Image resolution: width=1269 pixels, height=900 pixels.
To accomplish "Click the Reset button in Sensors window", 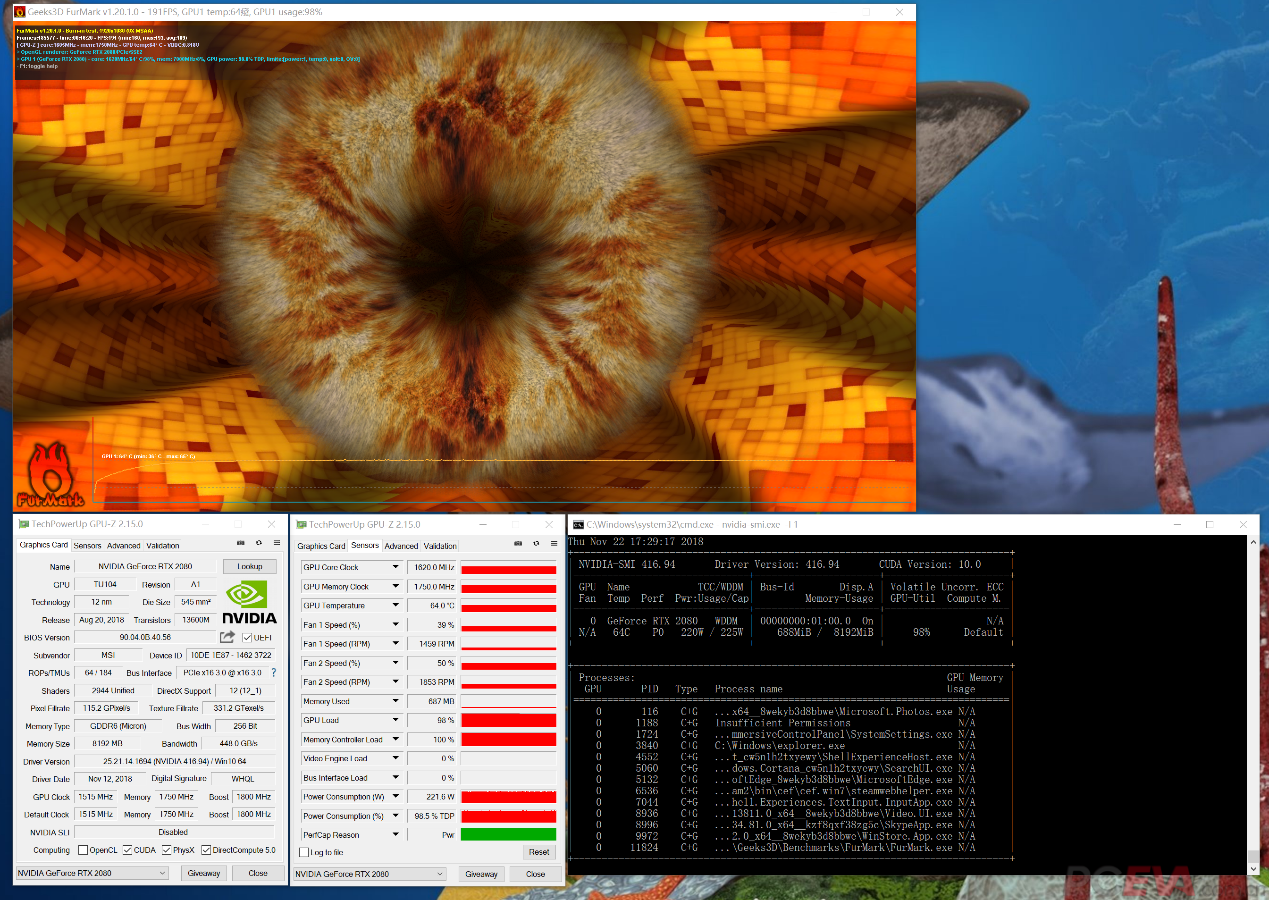I will pos(539,852).
